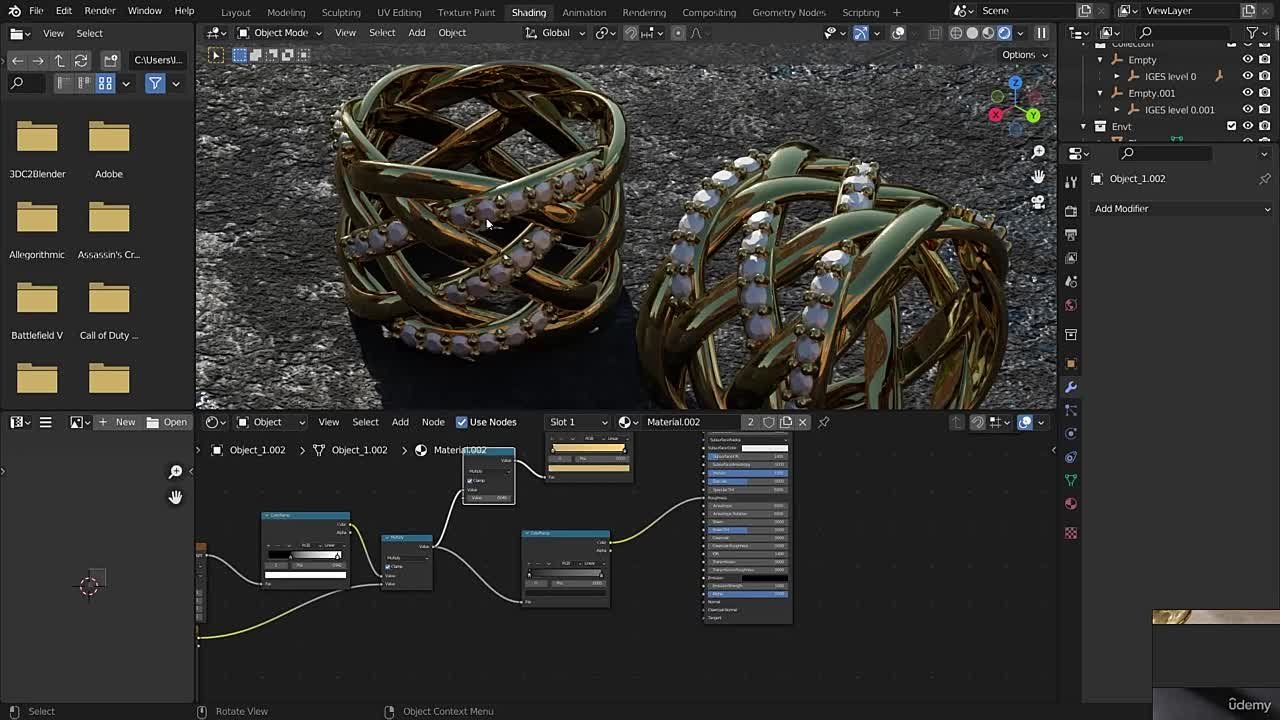
Task: Click the New image button
Action: 116,422
